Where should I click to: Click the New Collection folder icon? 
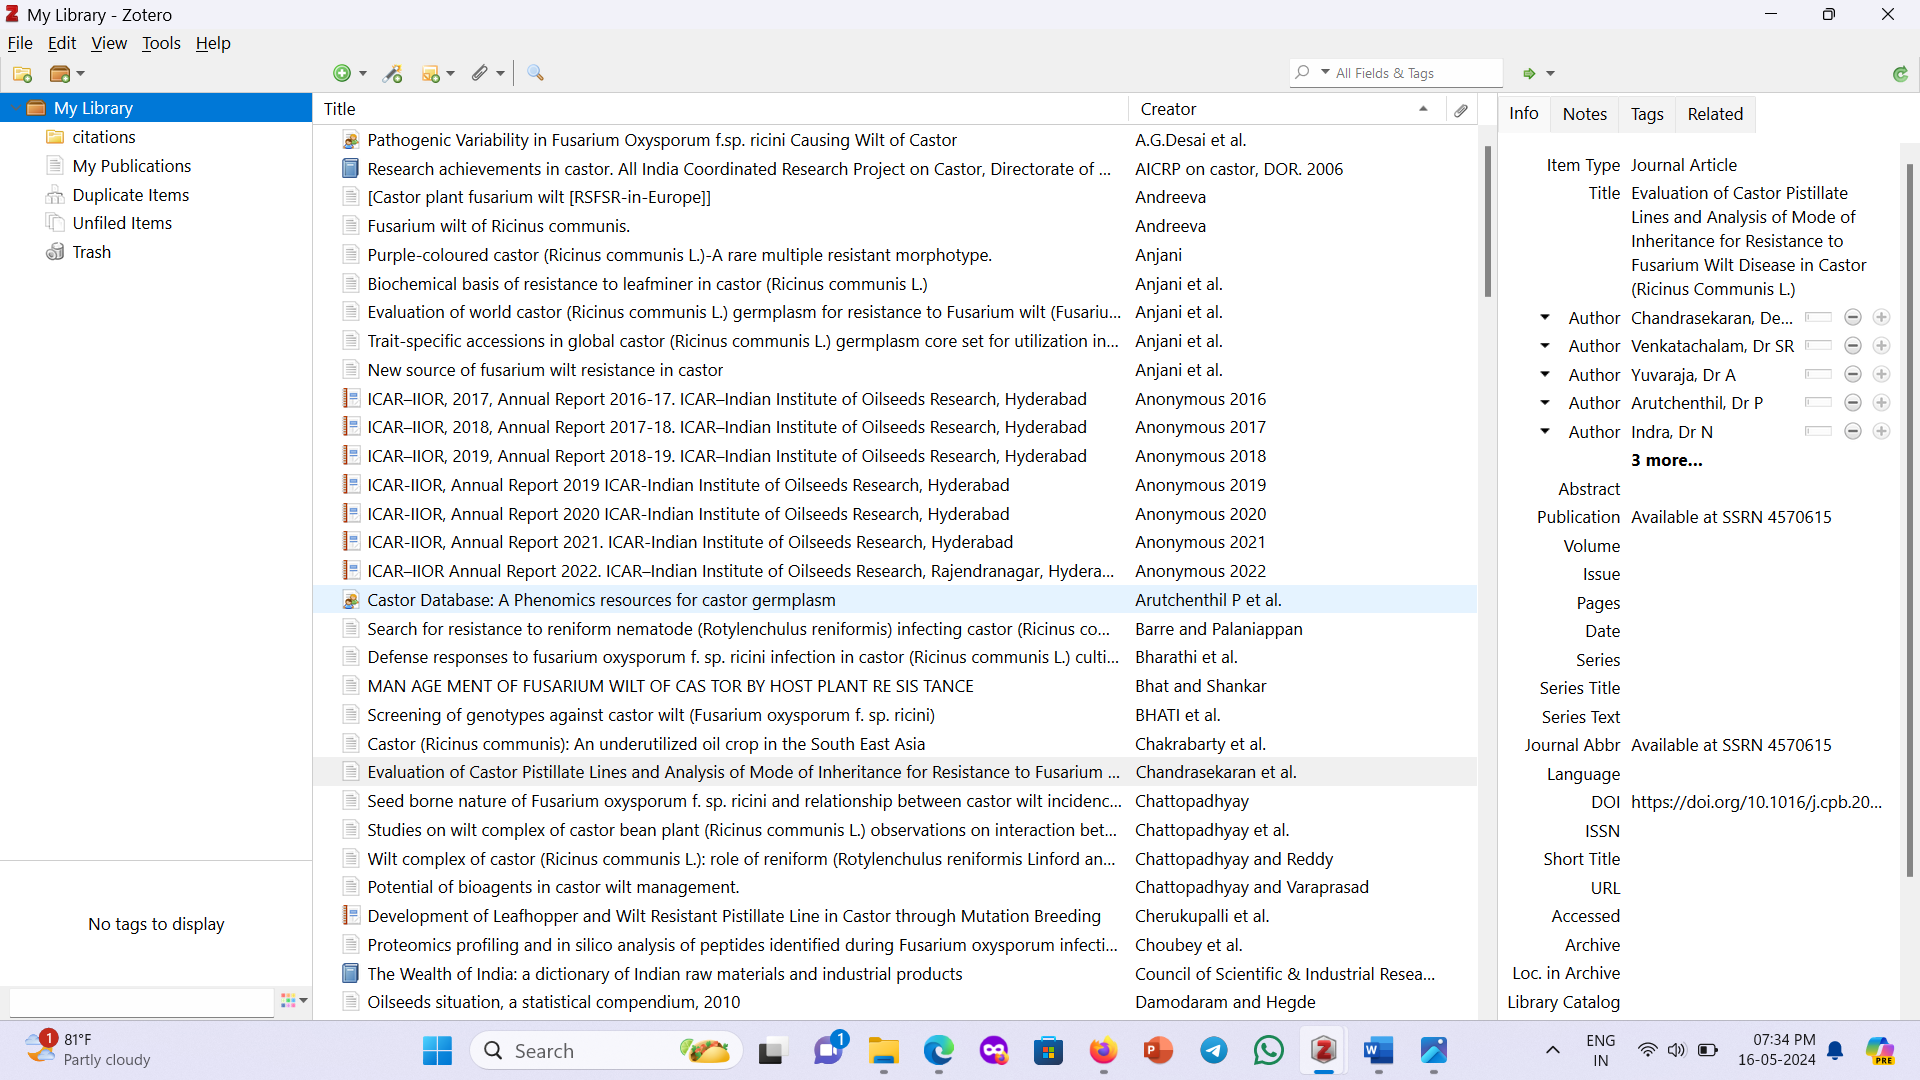click(x=22, y=74)
